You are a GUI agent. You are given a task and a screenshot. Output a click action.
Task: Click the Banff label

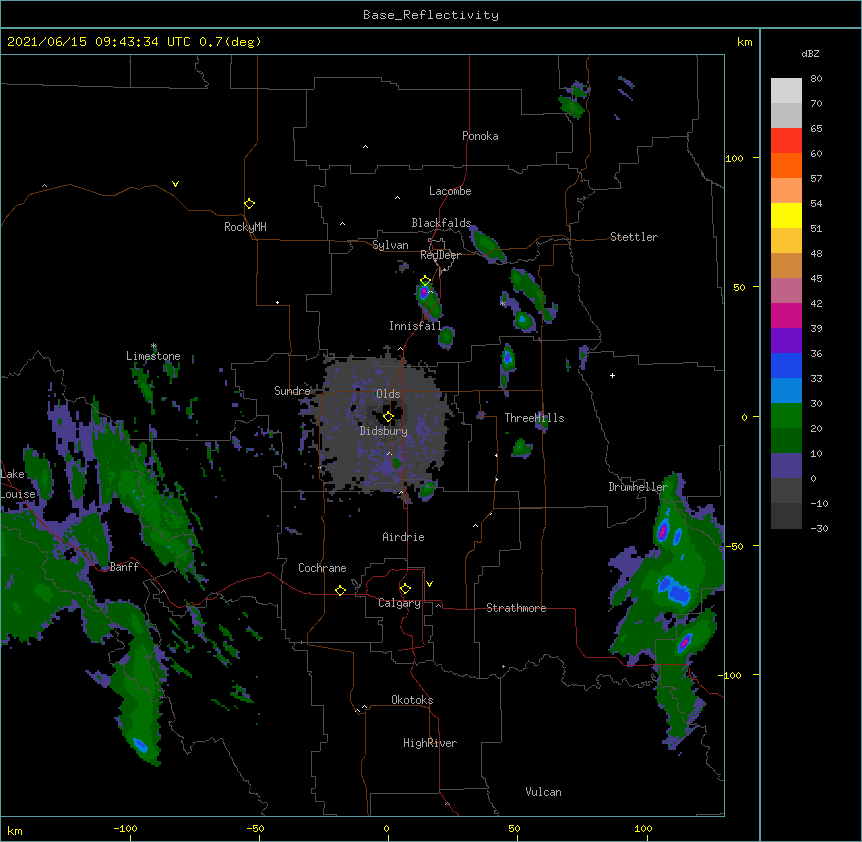pos(124,567)
